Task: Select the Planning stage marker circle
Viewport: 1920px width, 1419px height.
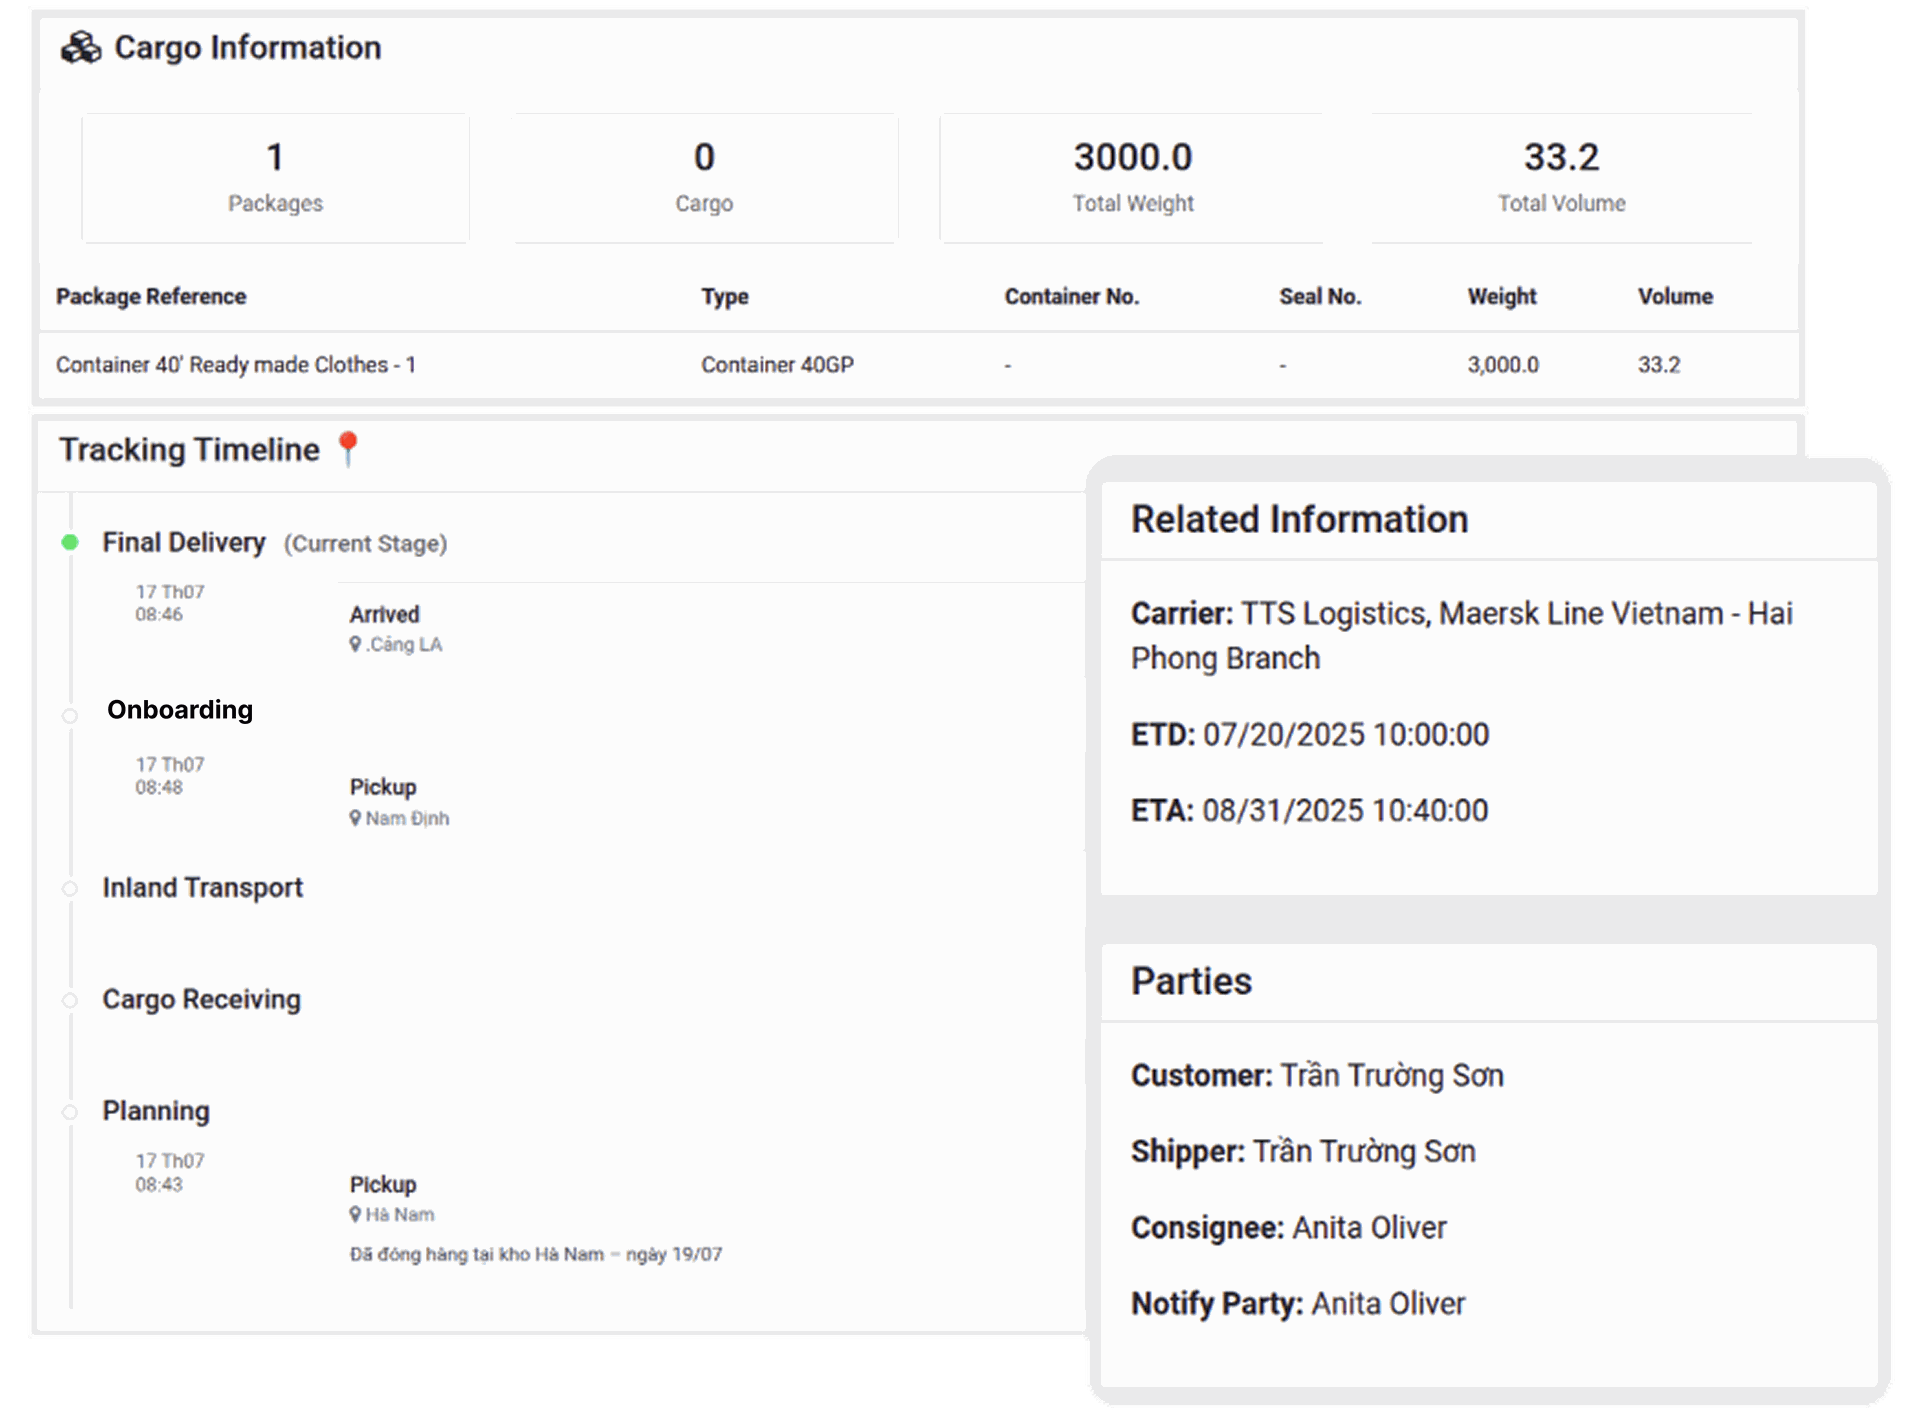Action: coord(70,1112)
